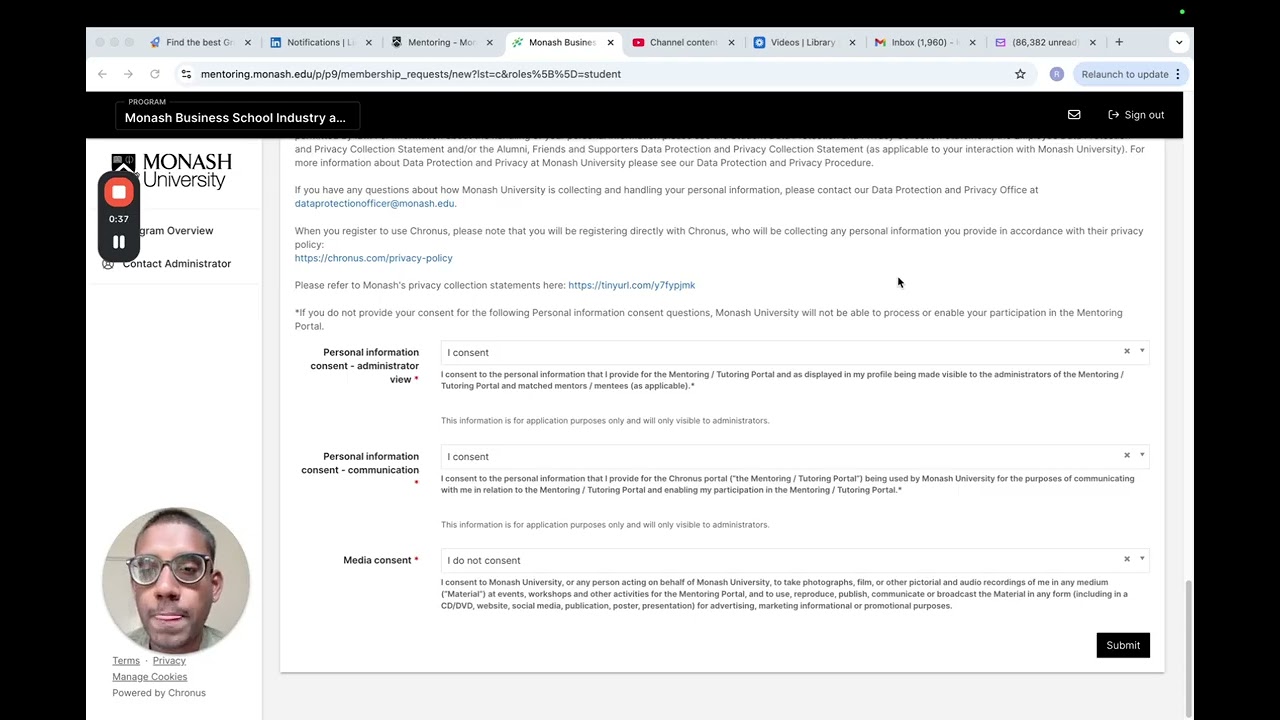The image size is (1280, 720).
Task: Expand the tab search dropdown arrow
Action: 1179,42
